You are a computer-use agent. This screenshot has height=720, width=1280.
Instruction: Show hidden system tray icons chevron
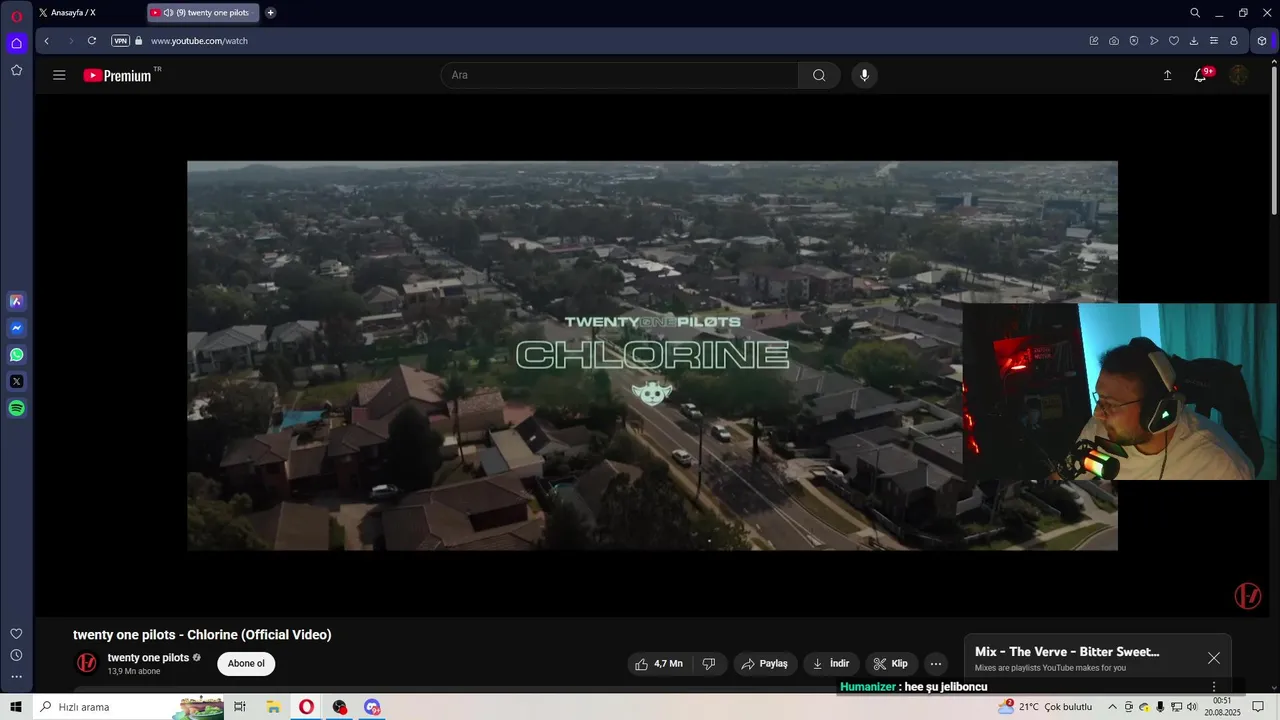(1112, 707)
